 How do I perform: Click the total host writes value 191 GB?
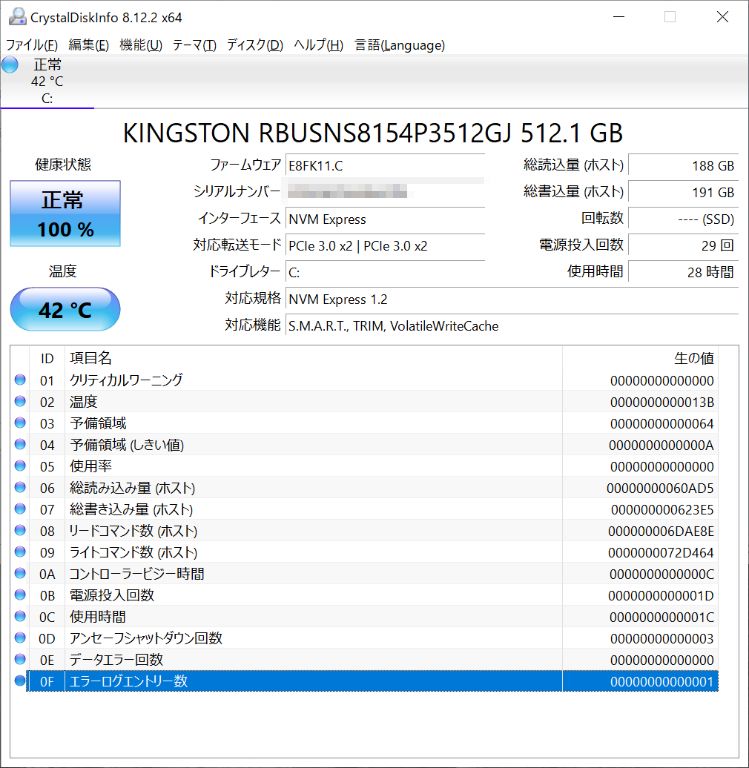683,192
